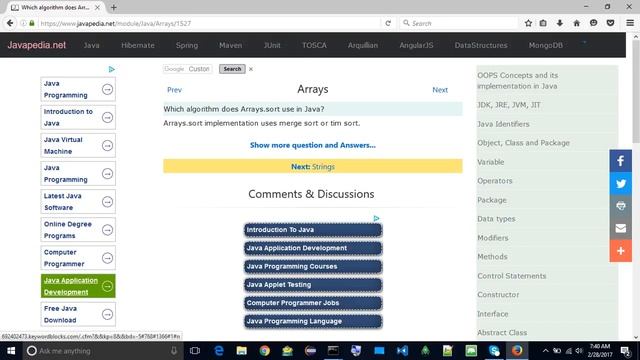The height and width of the screenshot is (360, 640).
Task: Open JDK, JRE, JVM, JIT topic
Action: [x=509, y=105]
